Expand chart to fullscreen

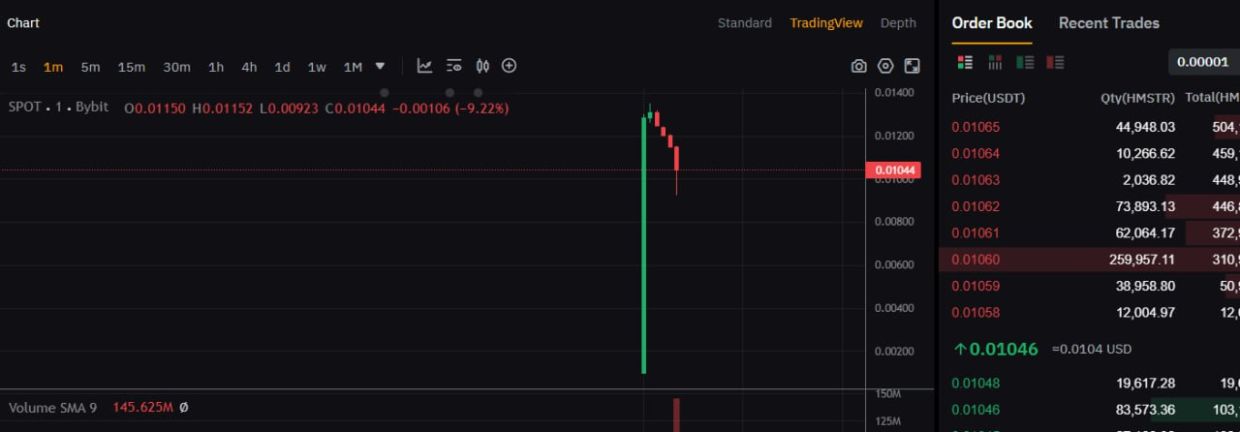(912, 66)
